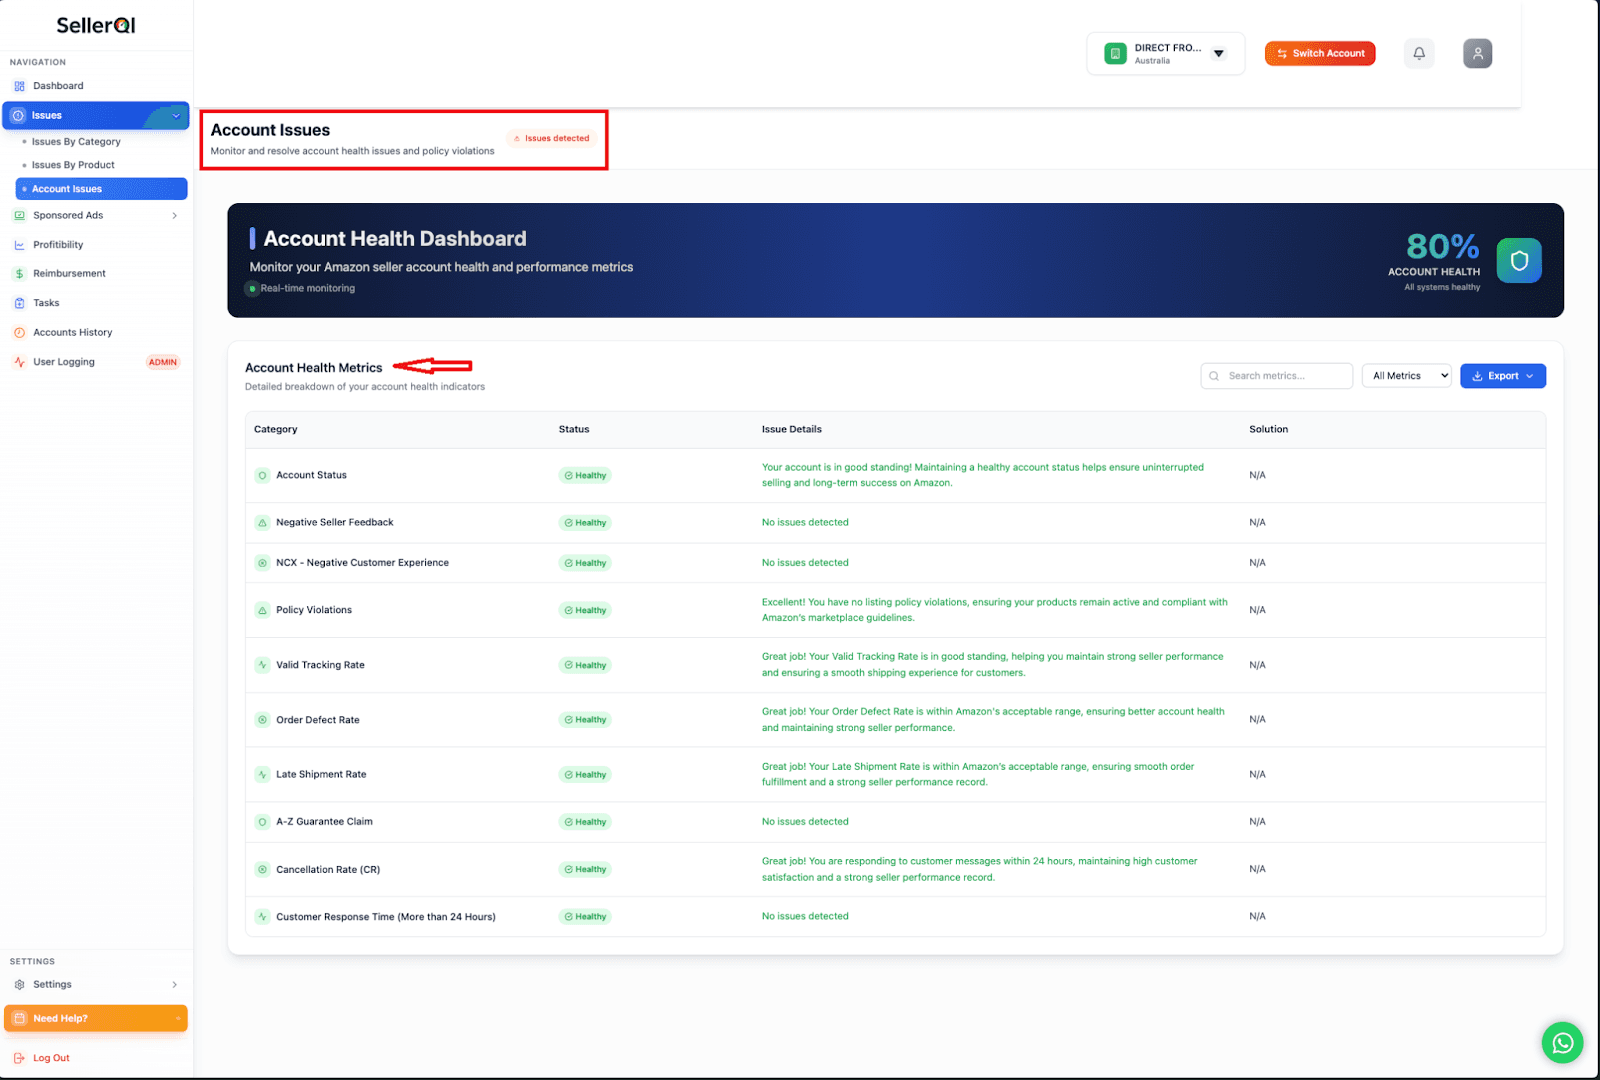Open the WhatsApp chat bubble

tap(1562, 1042)
